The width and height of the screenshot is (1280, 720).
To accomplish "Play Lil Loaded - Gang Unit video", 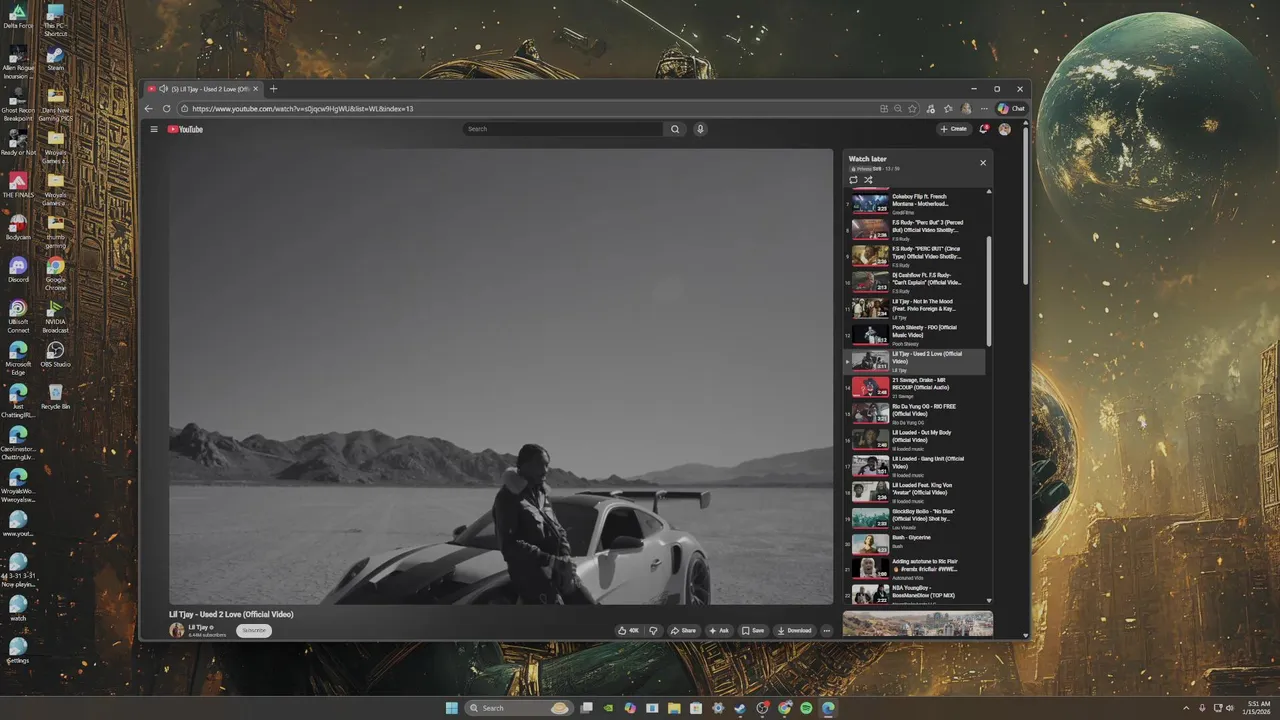I will coord(915,466).
